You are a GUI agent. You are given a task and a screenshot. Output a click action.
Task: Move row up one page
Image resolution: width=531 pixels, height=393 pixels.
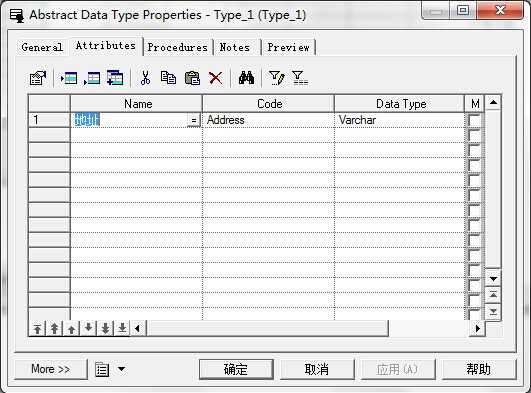(x=54, y=328)
